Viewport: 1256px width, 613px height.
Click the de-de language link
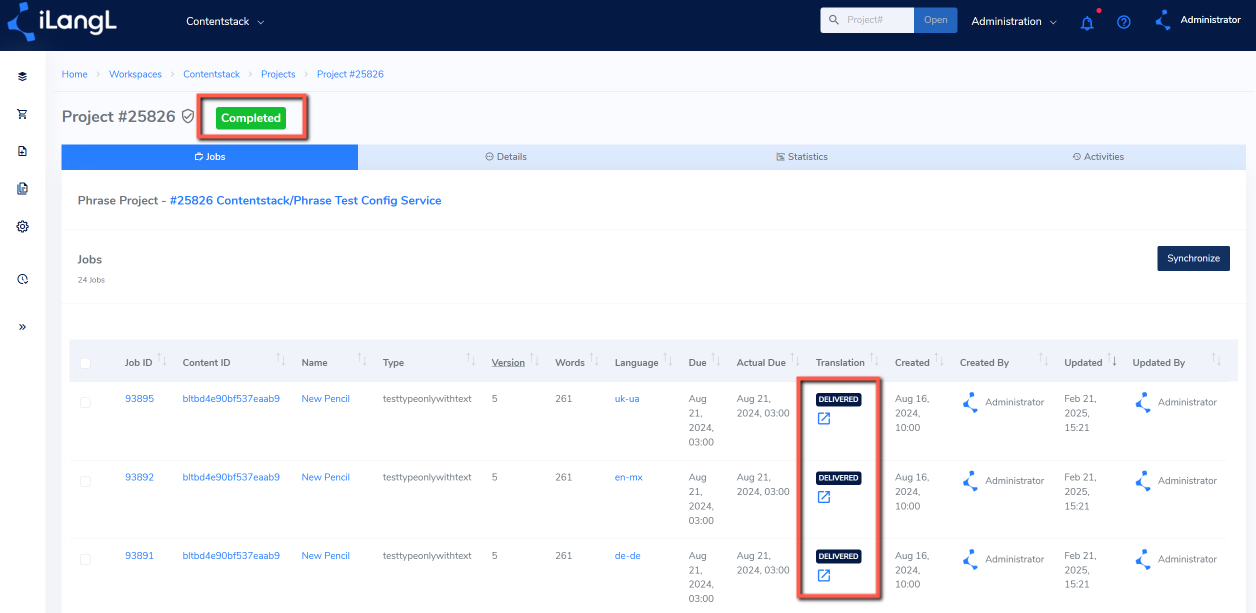627,555
